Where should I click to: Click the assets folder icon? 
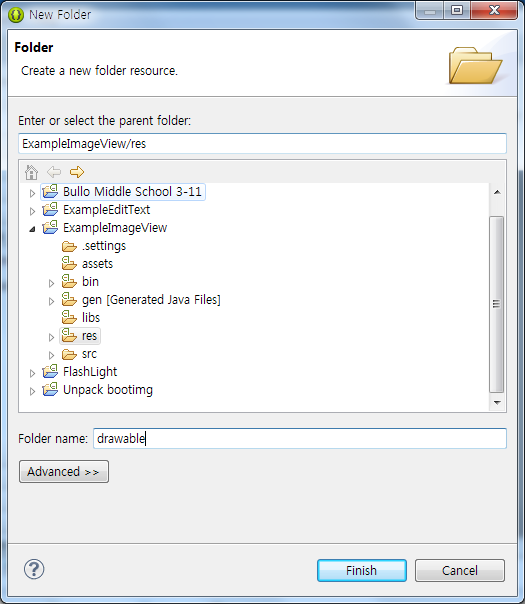[x=69, y=263]
